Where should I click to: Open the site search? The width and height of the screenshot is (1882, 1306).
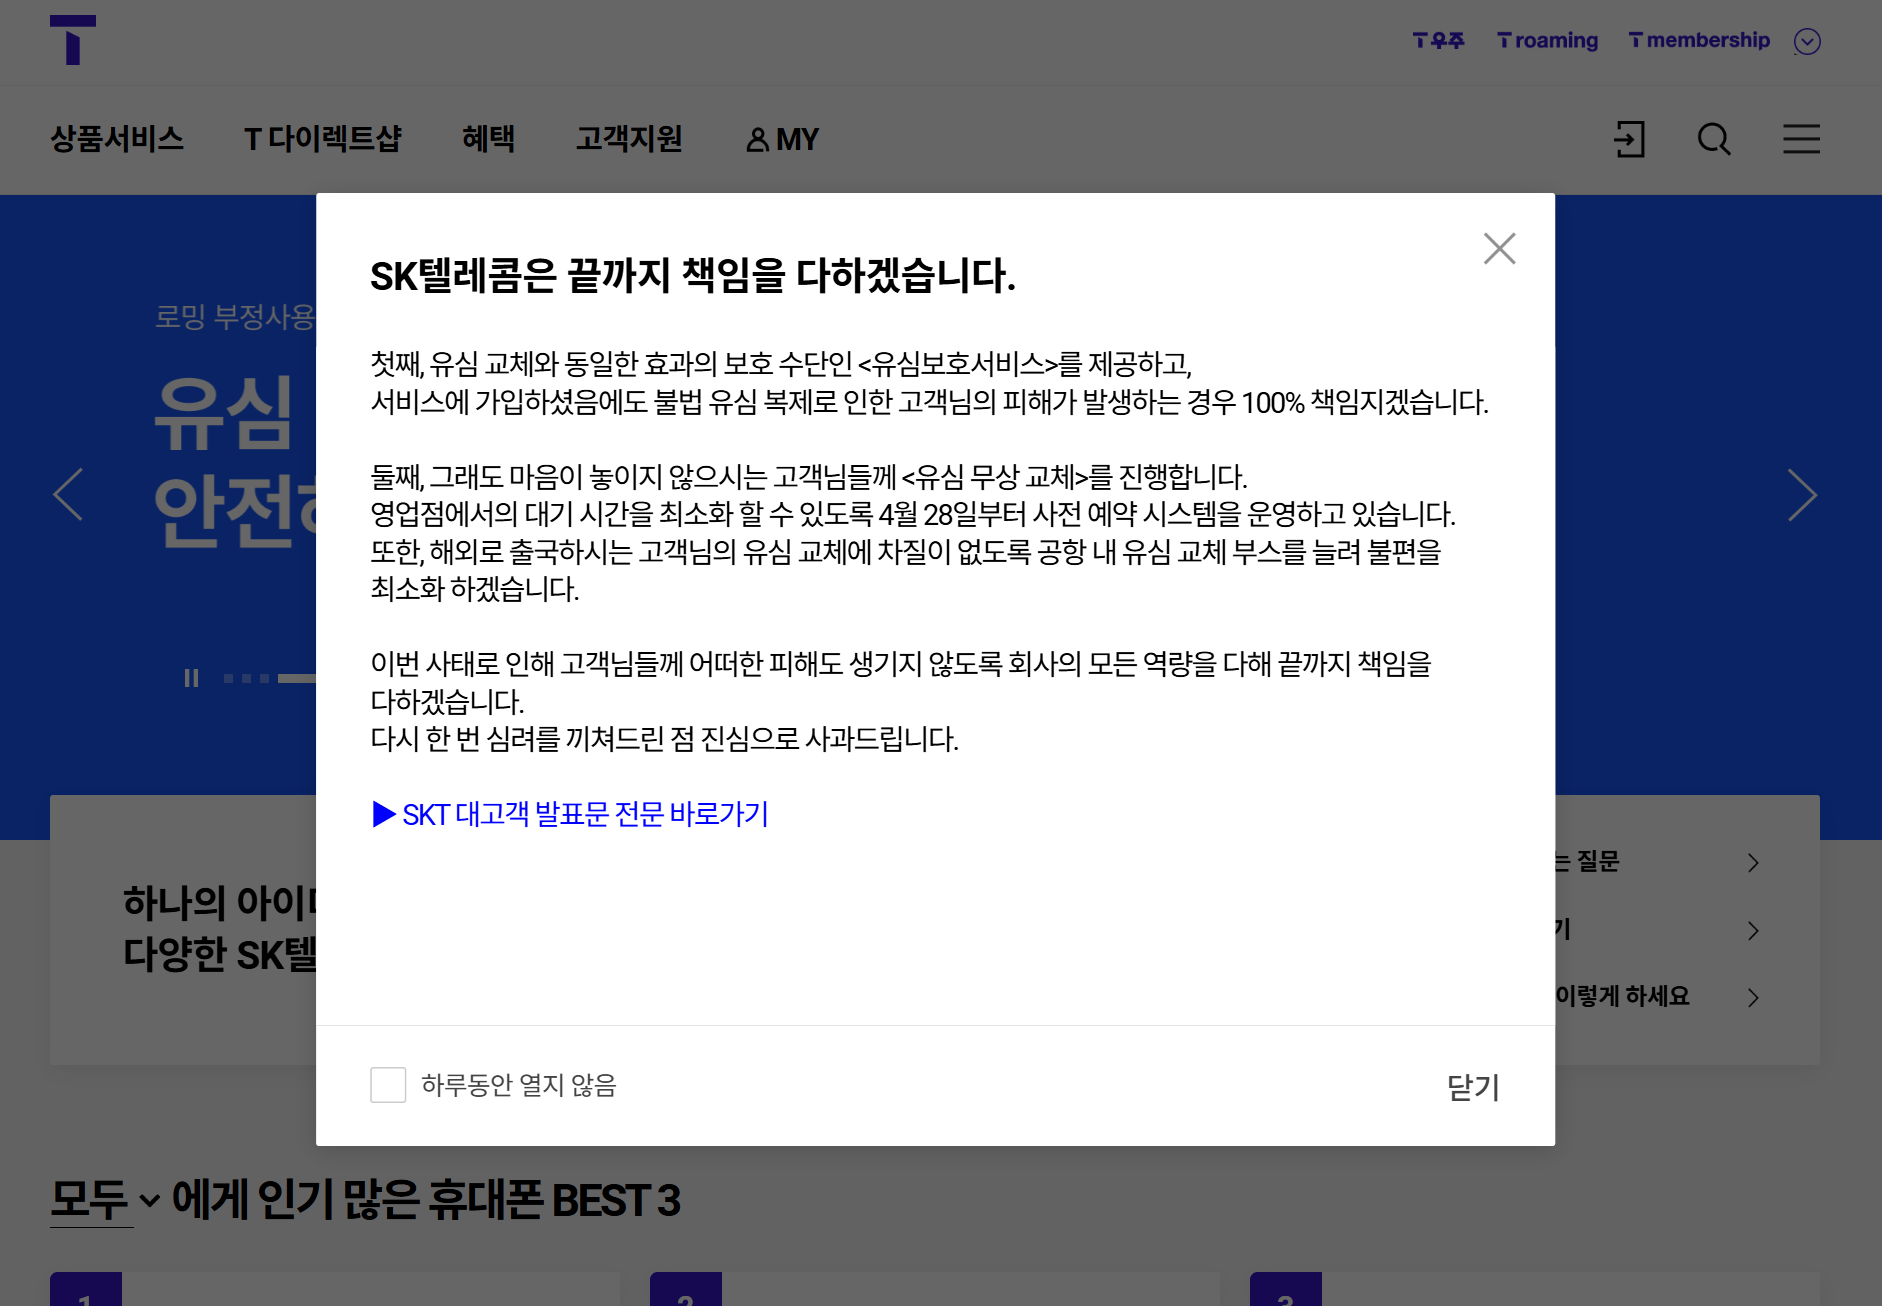[x=1713, y=140]
